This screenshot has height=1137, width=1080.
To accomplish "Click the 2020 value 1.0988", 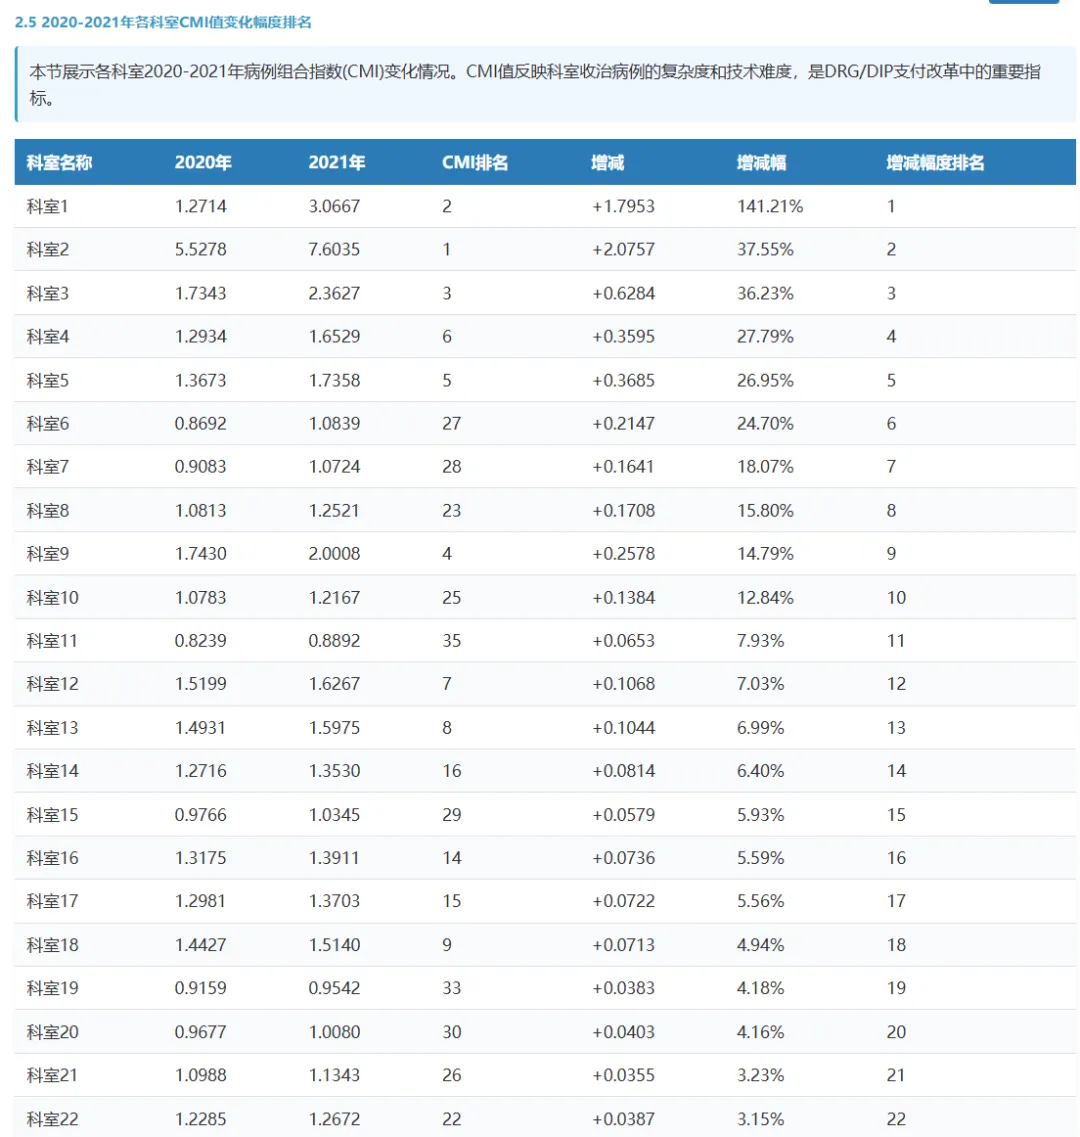I will coord(201,1075).
